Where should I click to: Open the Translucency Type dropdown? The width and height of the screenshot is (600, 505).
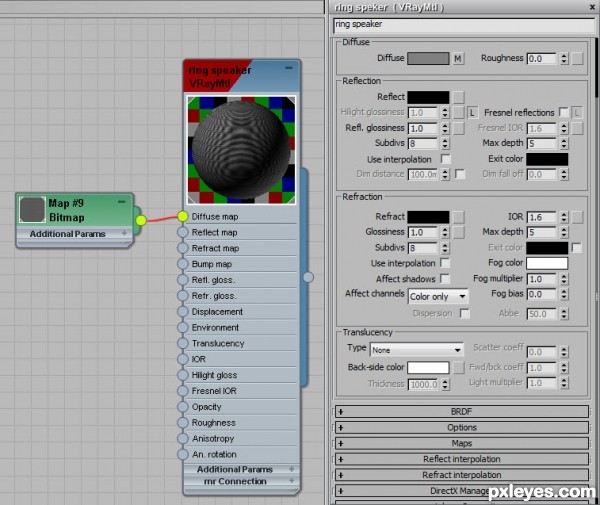(x=416, y=350)
